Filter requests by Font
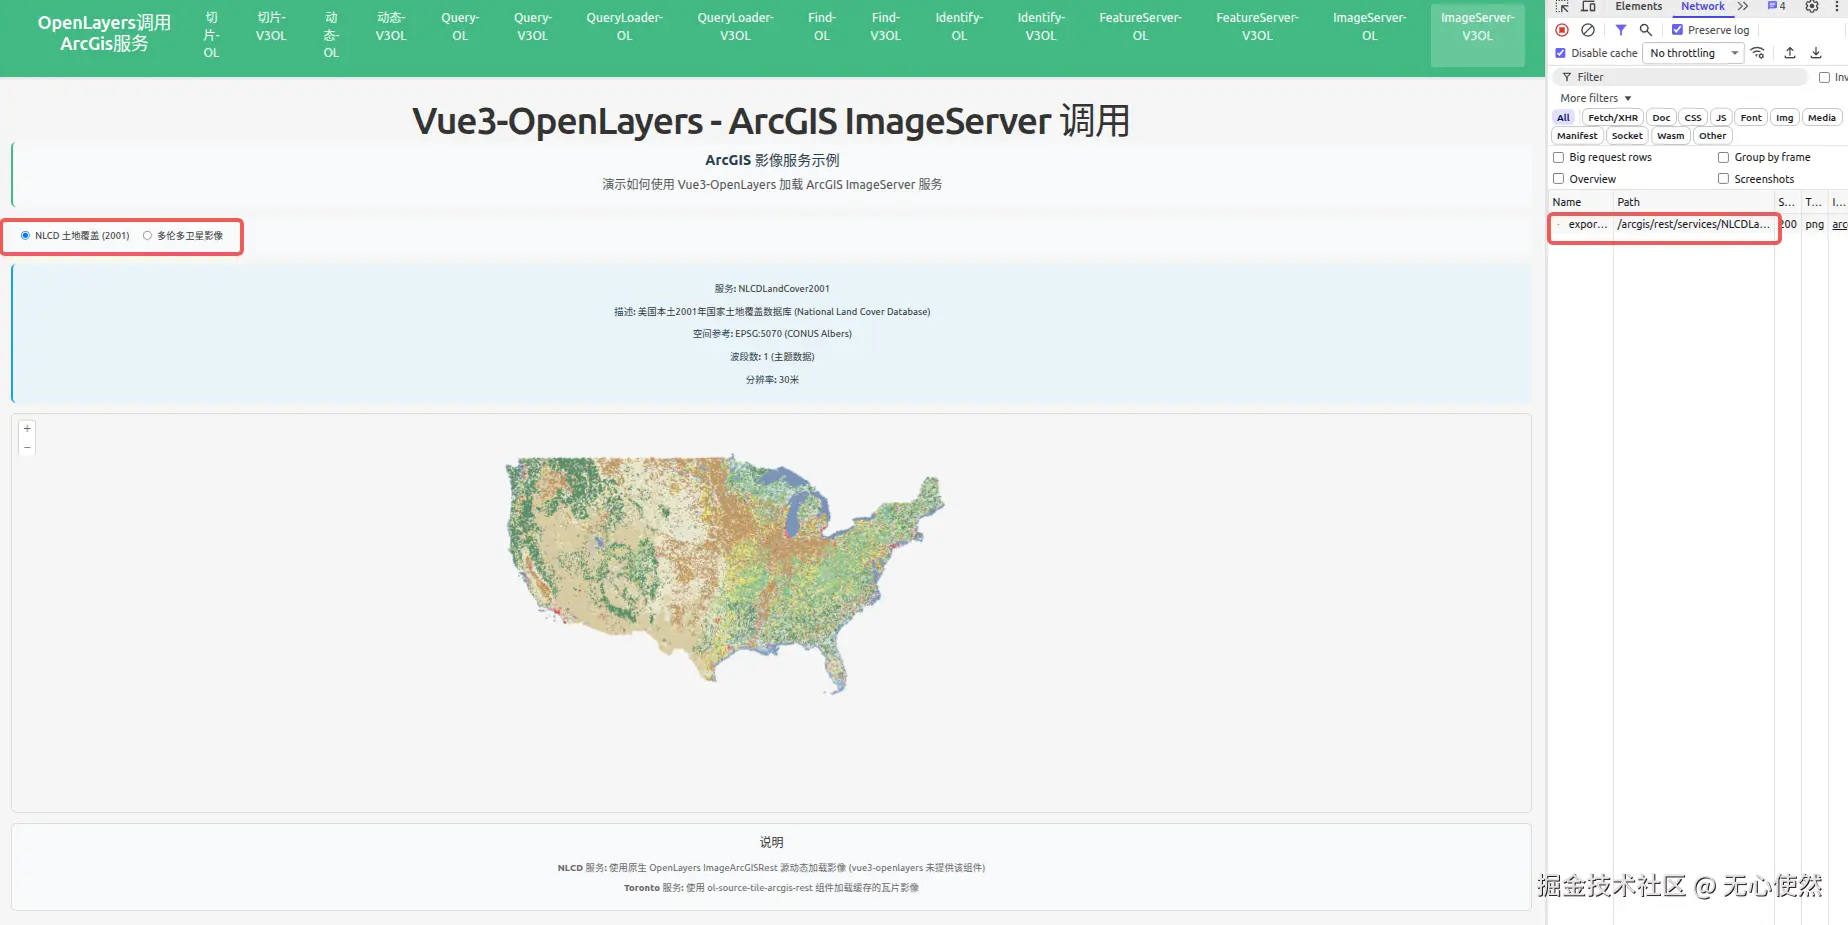The image size is (1848, 925). click(1751, 118)
